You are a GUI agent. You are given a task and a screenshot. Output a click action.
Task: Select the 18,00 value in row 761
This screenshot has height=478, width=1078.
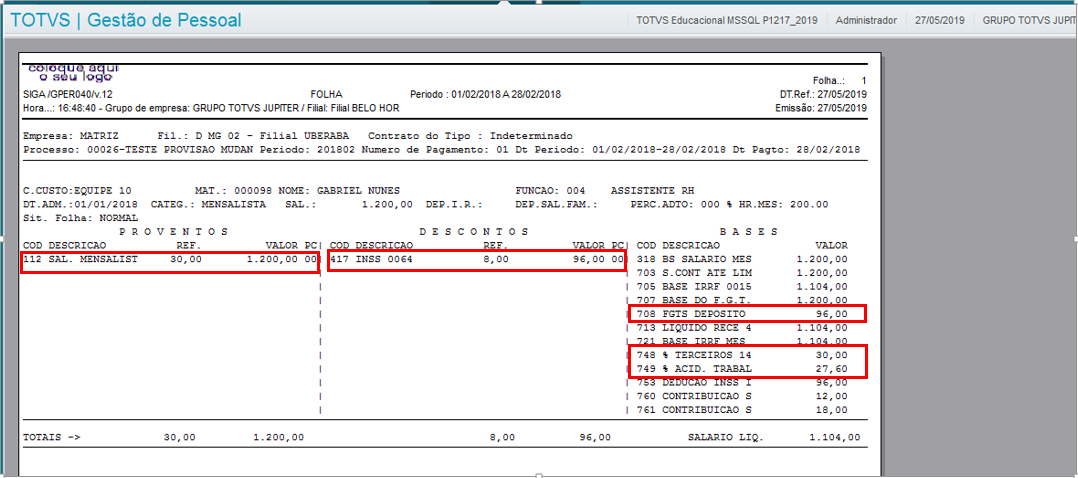[831, 411]
